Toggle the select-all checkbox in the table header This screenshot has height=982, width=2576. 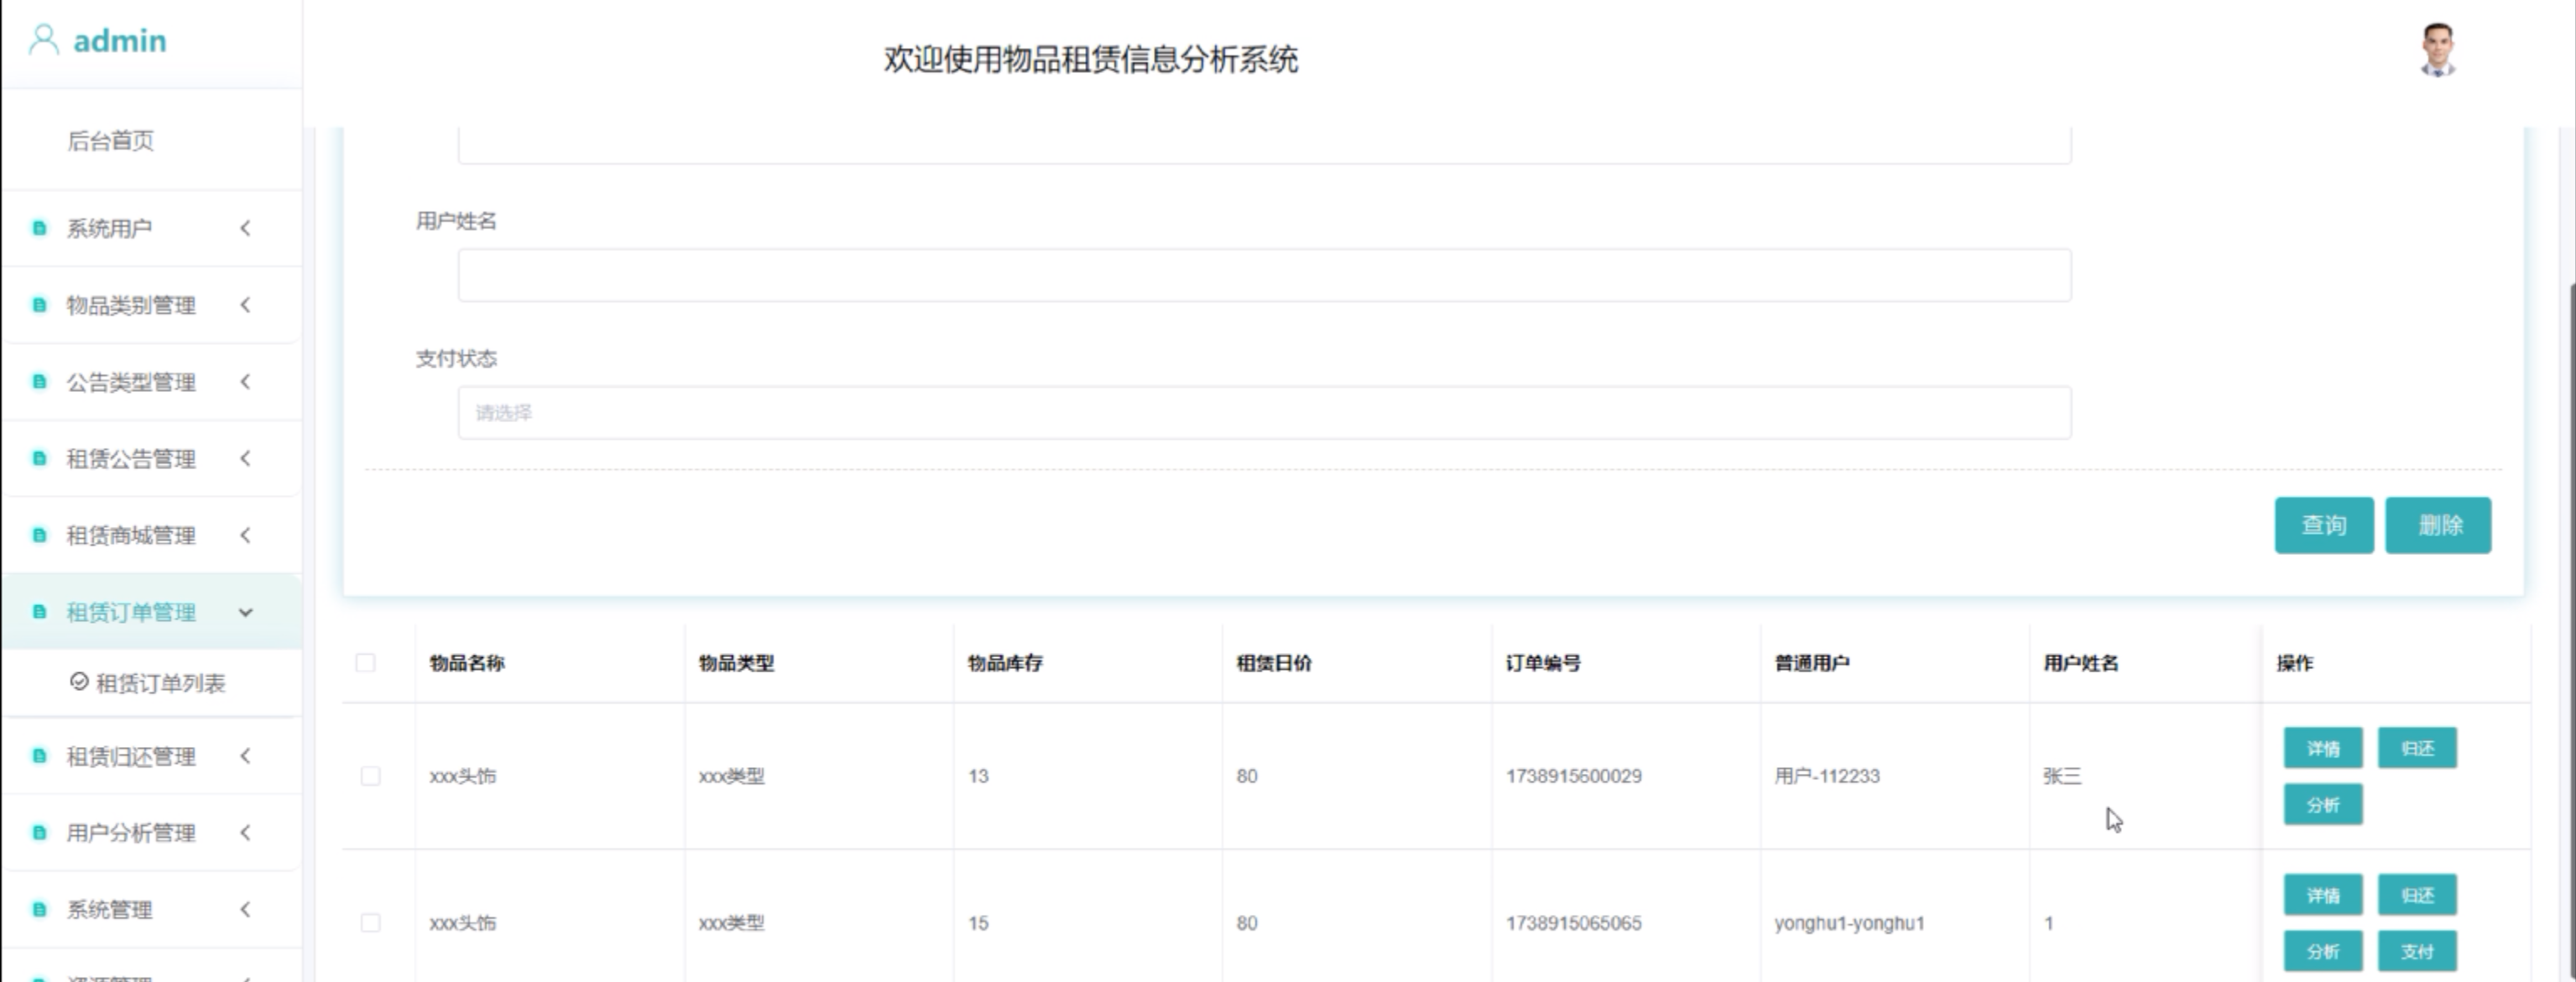[366, 663]
